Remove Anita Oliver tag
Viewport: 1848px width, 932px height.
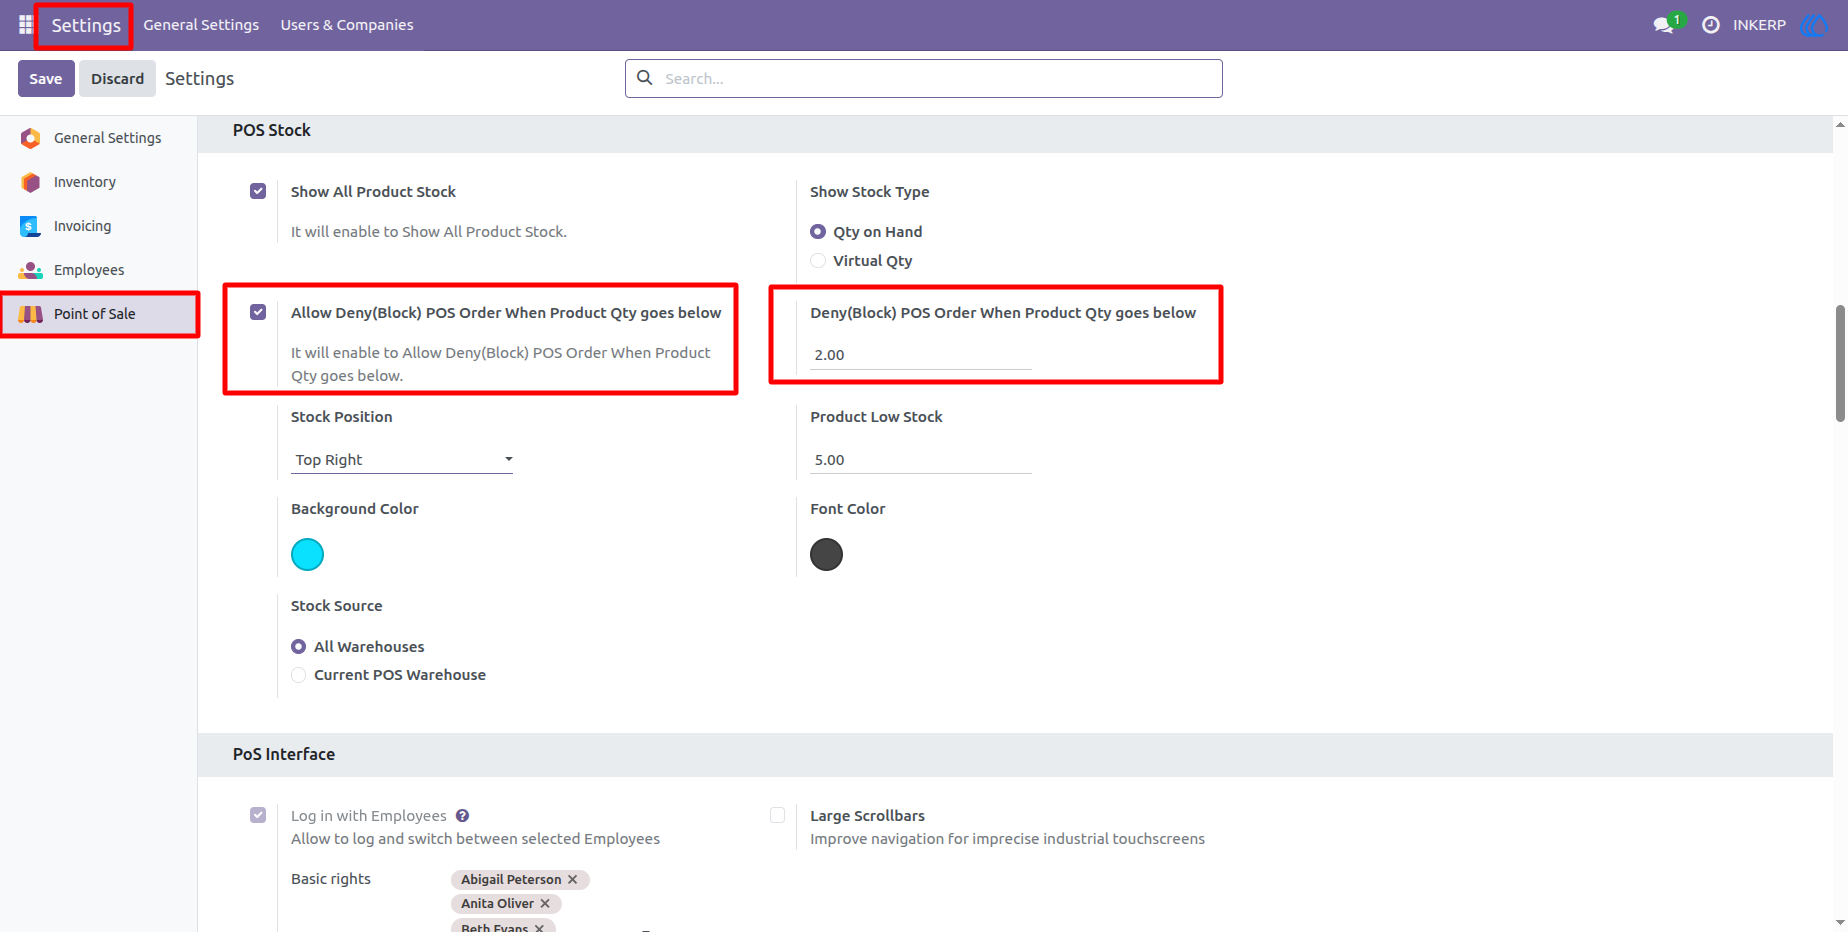pyautogui.click(x=545, y=904)
